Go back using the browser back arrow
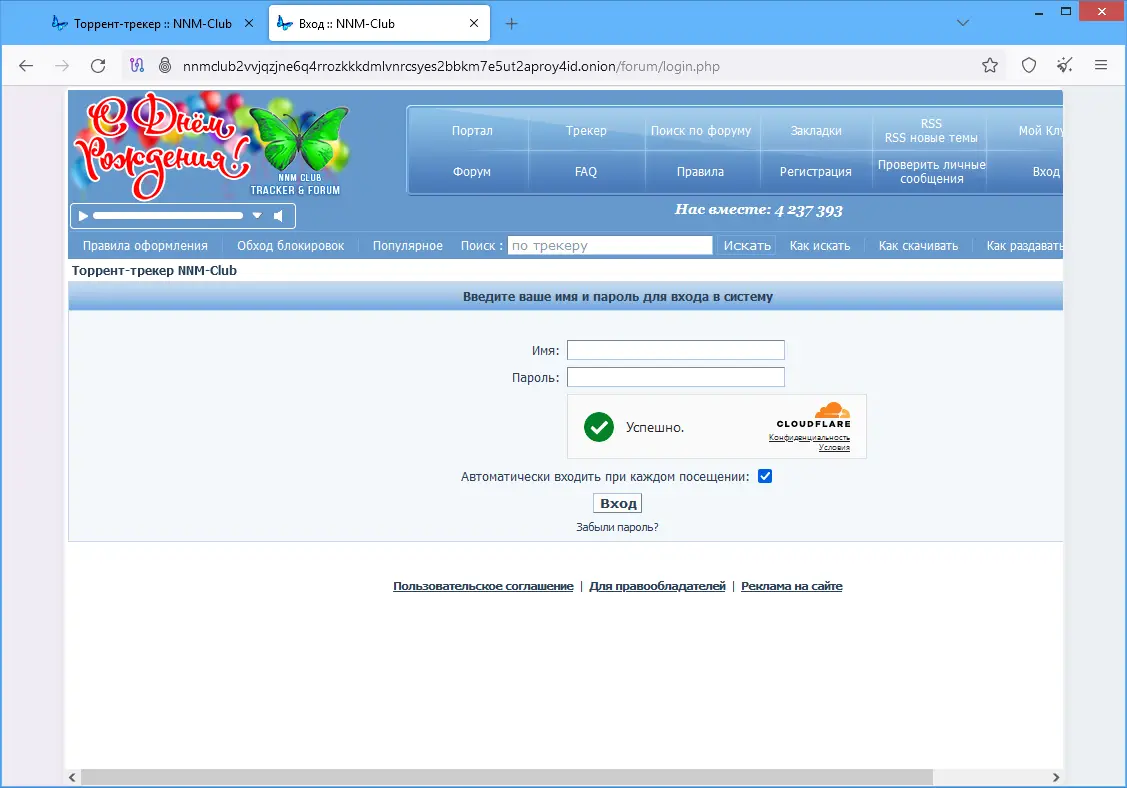Image resolution: width=1127 pixels, height=788 pixels. pyautogui.click(x=26, y=66)
